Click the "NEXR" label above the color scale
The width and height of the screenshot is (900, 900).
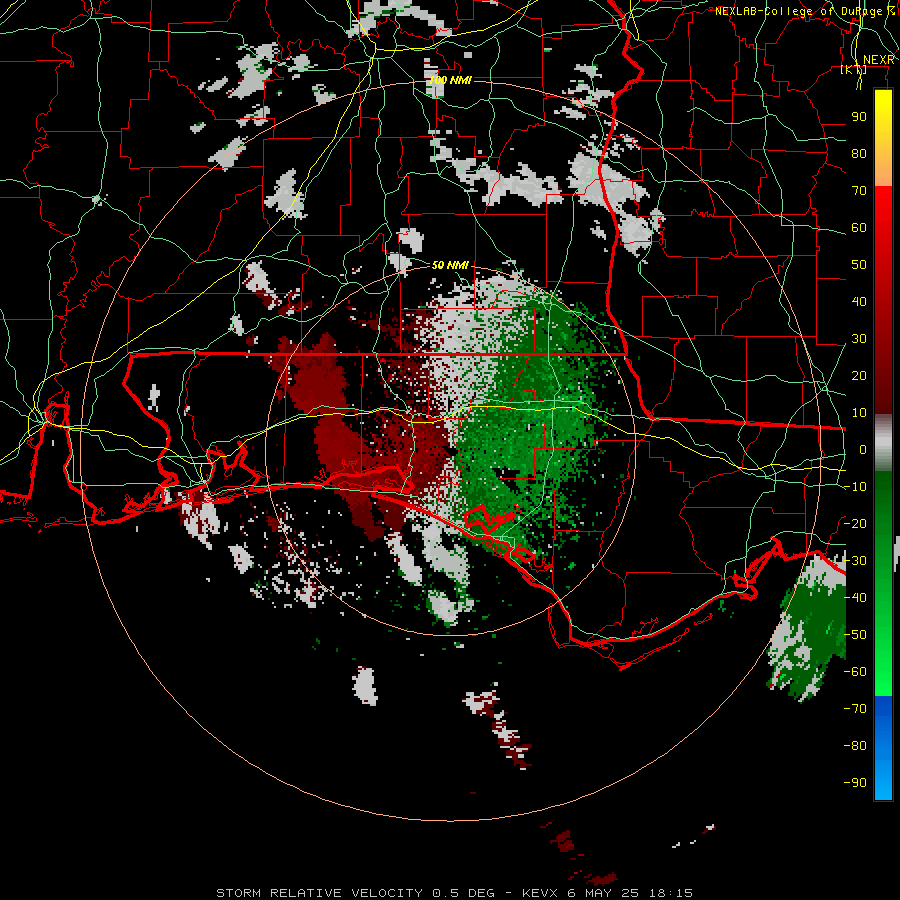pos(879,60)
